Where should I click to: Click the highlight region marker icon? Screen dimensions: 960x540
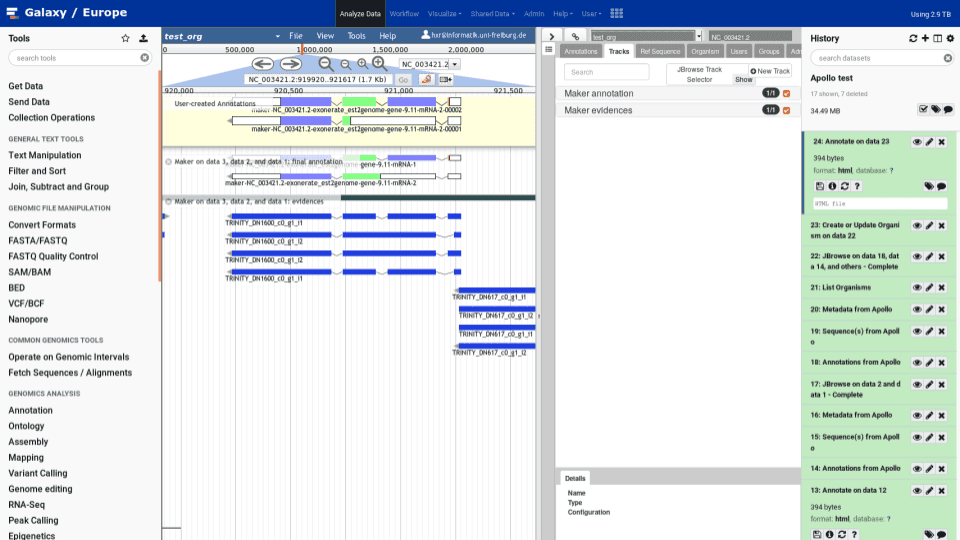(426, 79)
